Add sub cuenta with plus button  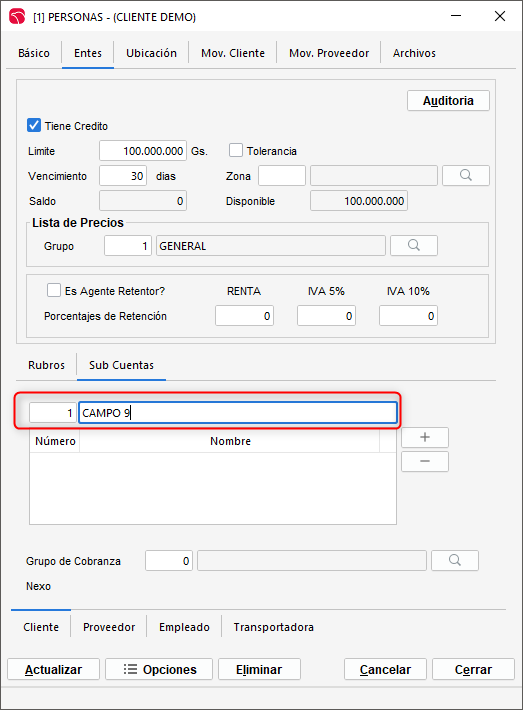[x=425, y=437]
